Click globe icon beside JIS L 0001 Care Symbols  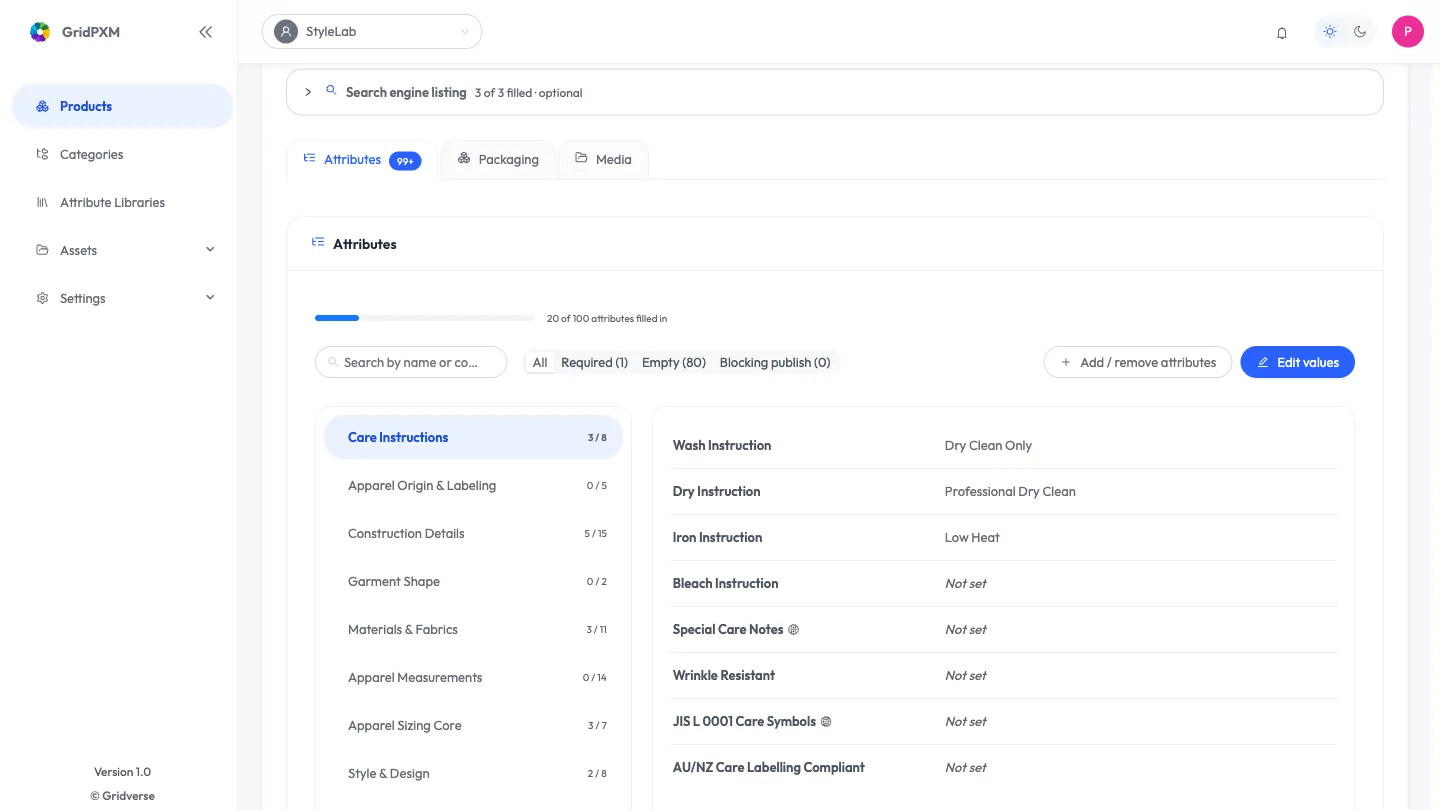pos(826,721)
